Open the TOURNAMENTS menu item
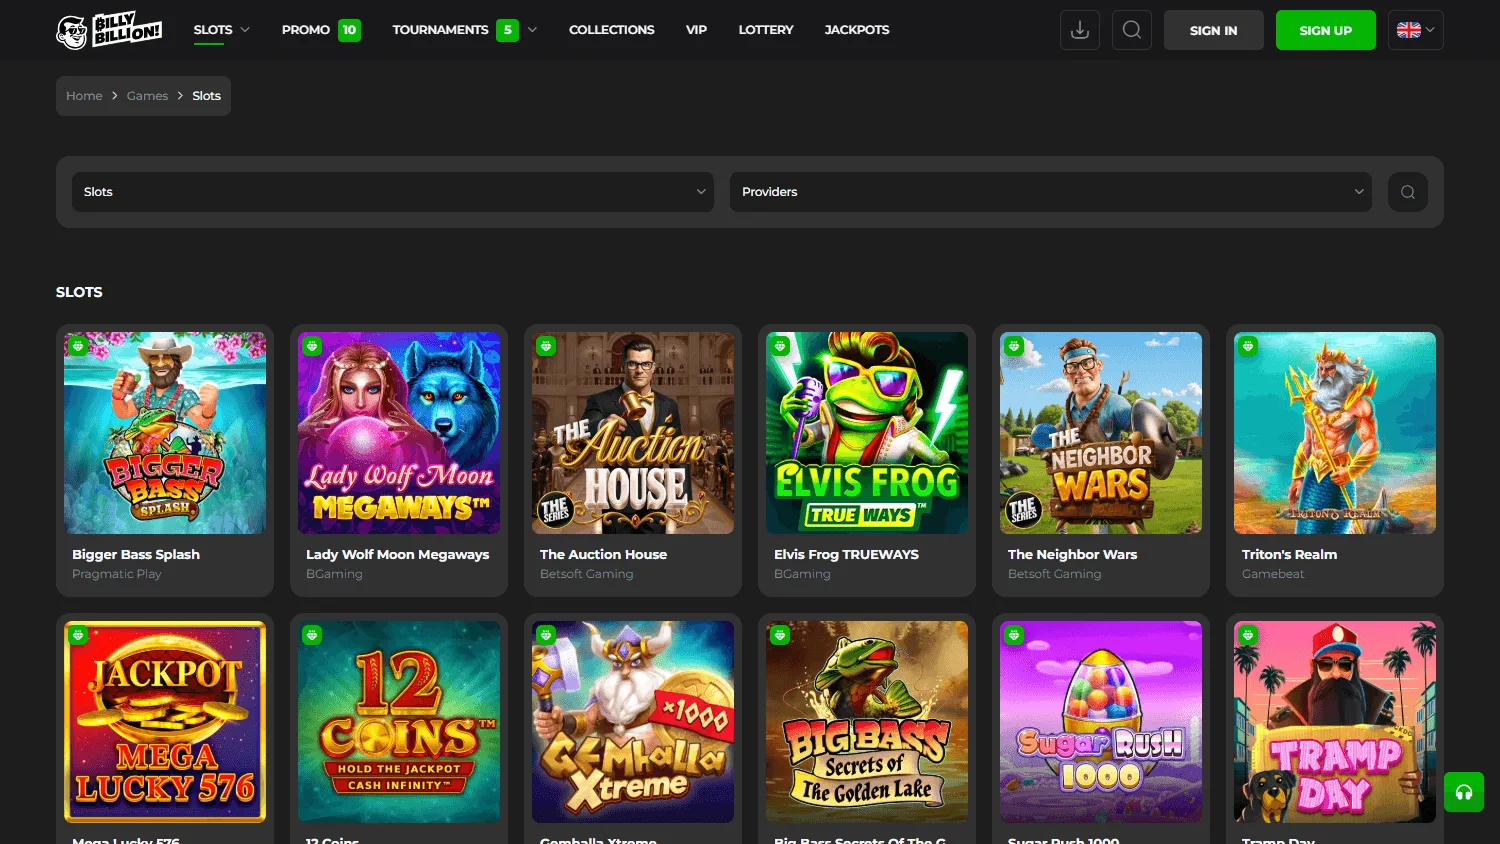 click(441, 30)
